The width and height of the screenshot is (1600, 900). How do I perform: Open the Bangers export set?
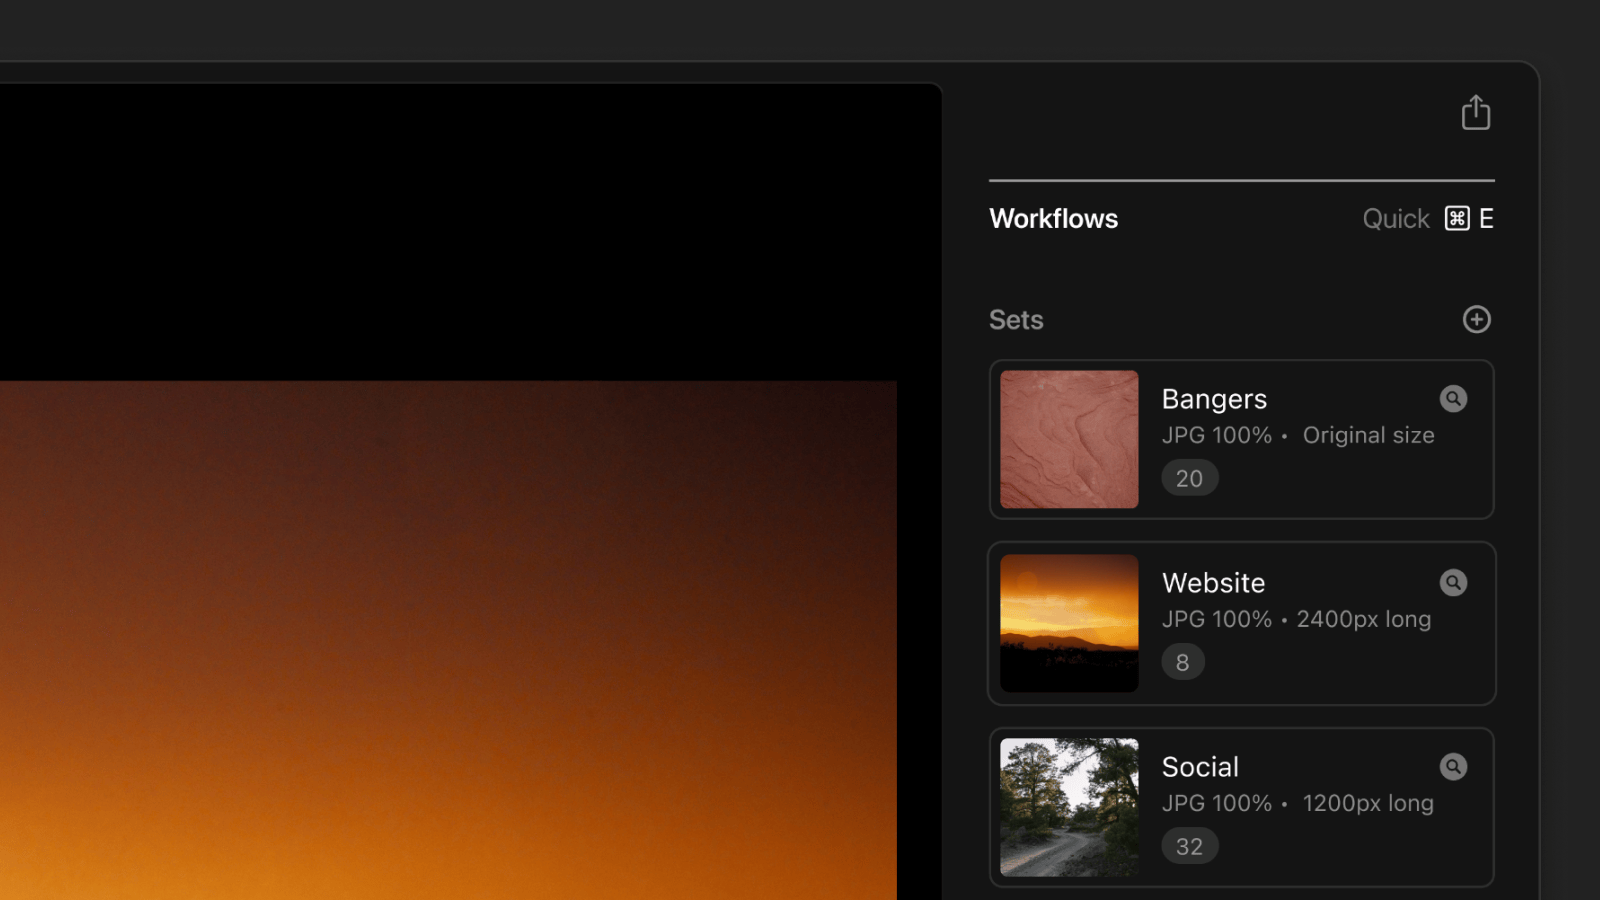click(x=1240, y=440)
